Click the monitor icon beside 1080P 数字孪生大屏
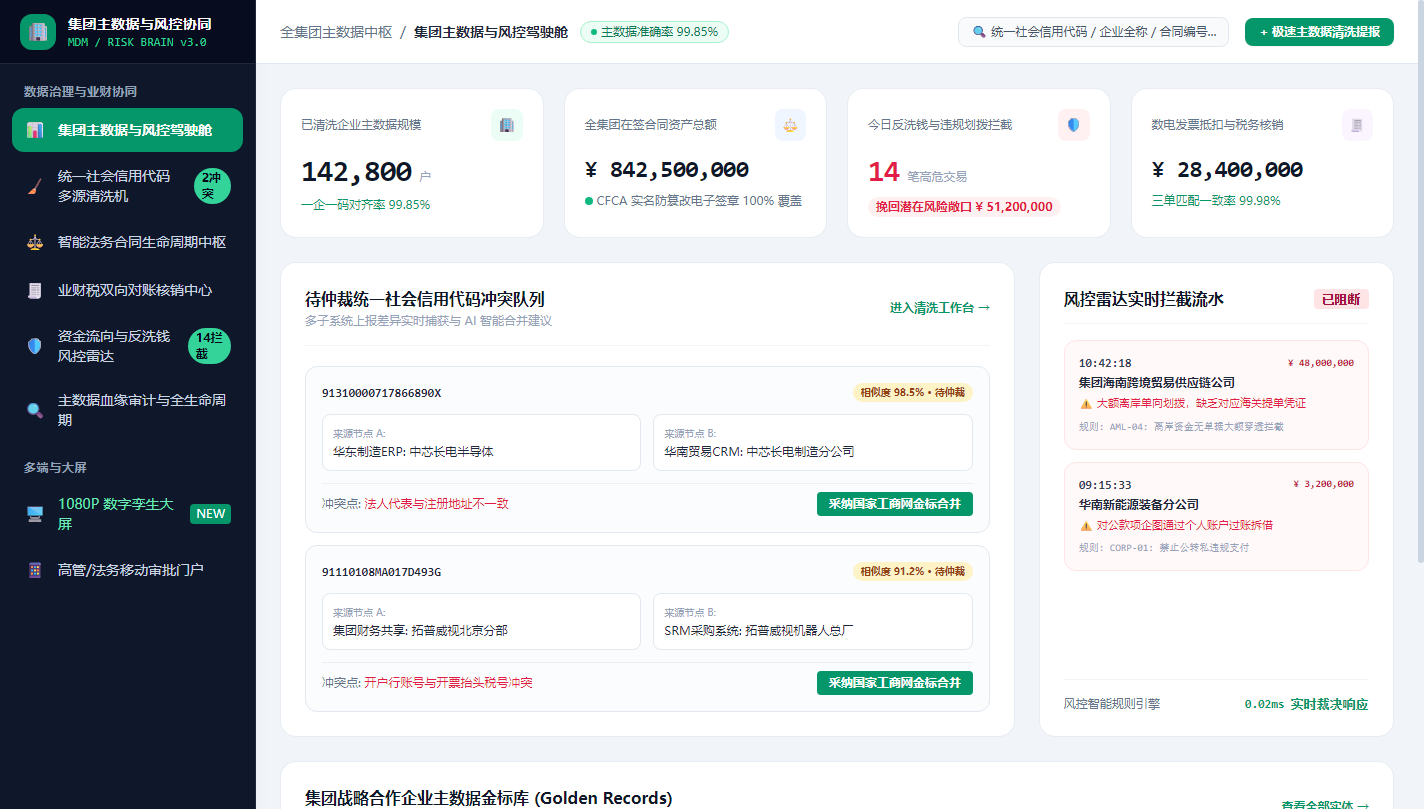 [35, 514]
